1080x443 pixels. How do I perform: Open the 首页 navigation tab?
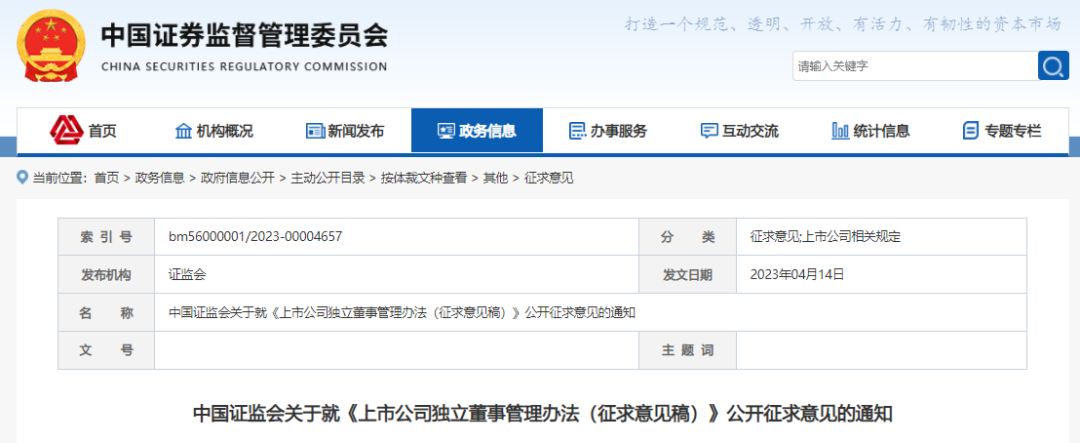pyautogui.click(x=102, y=131)
